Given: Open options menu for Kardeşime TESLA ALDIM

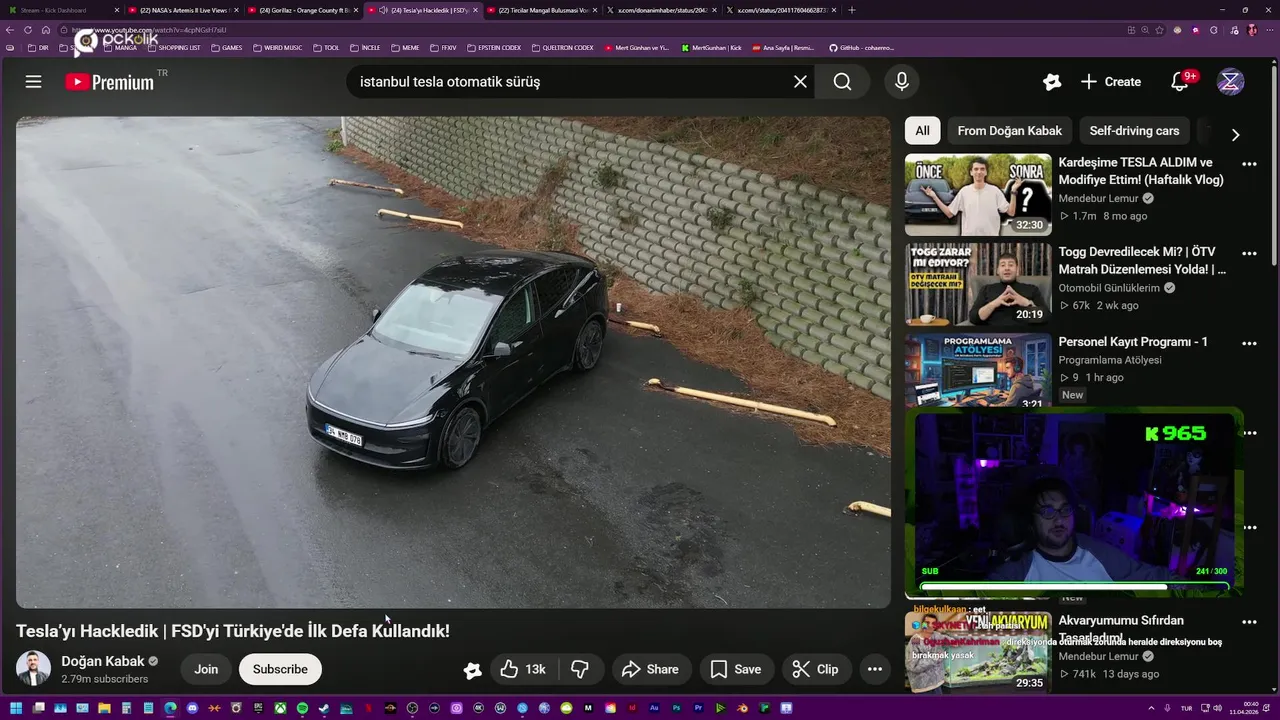Looking at the screenshot, I should click(x=1249, y=164).
